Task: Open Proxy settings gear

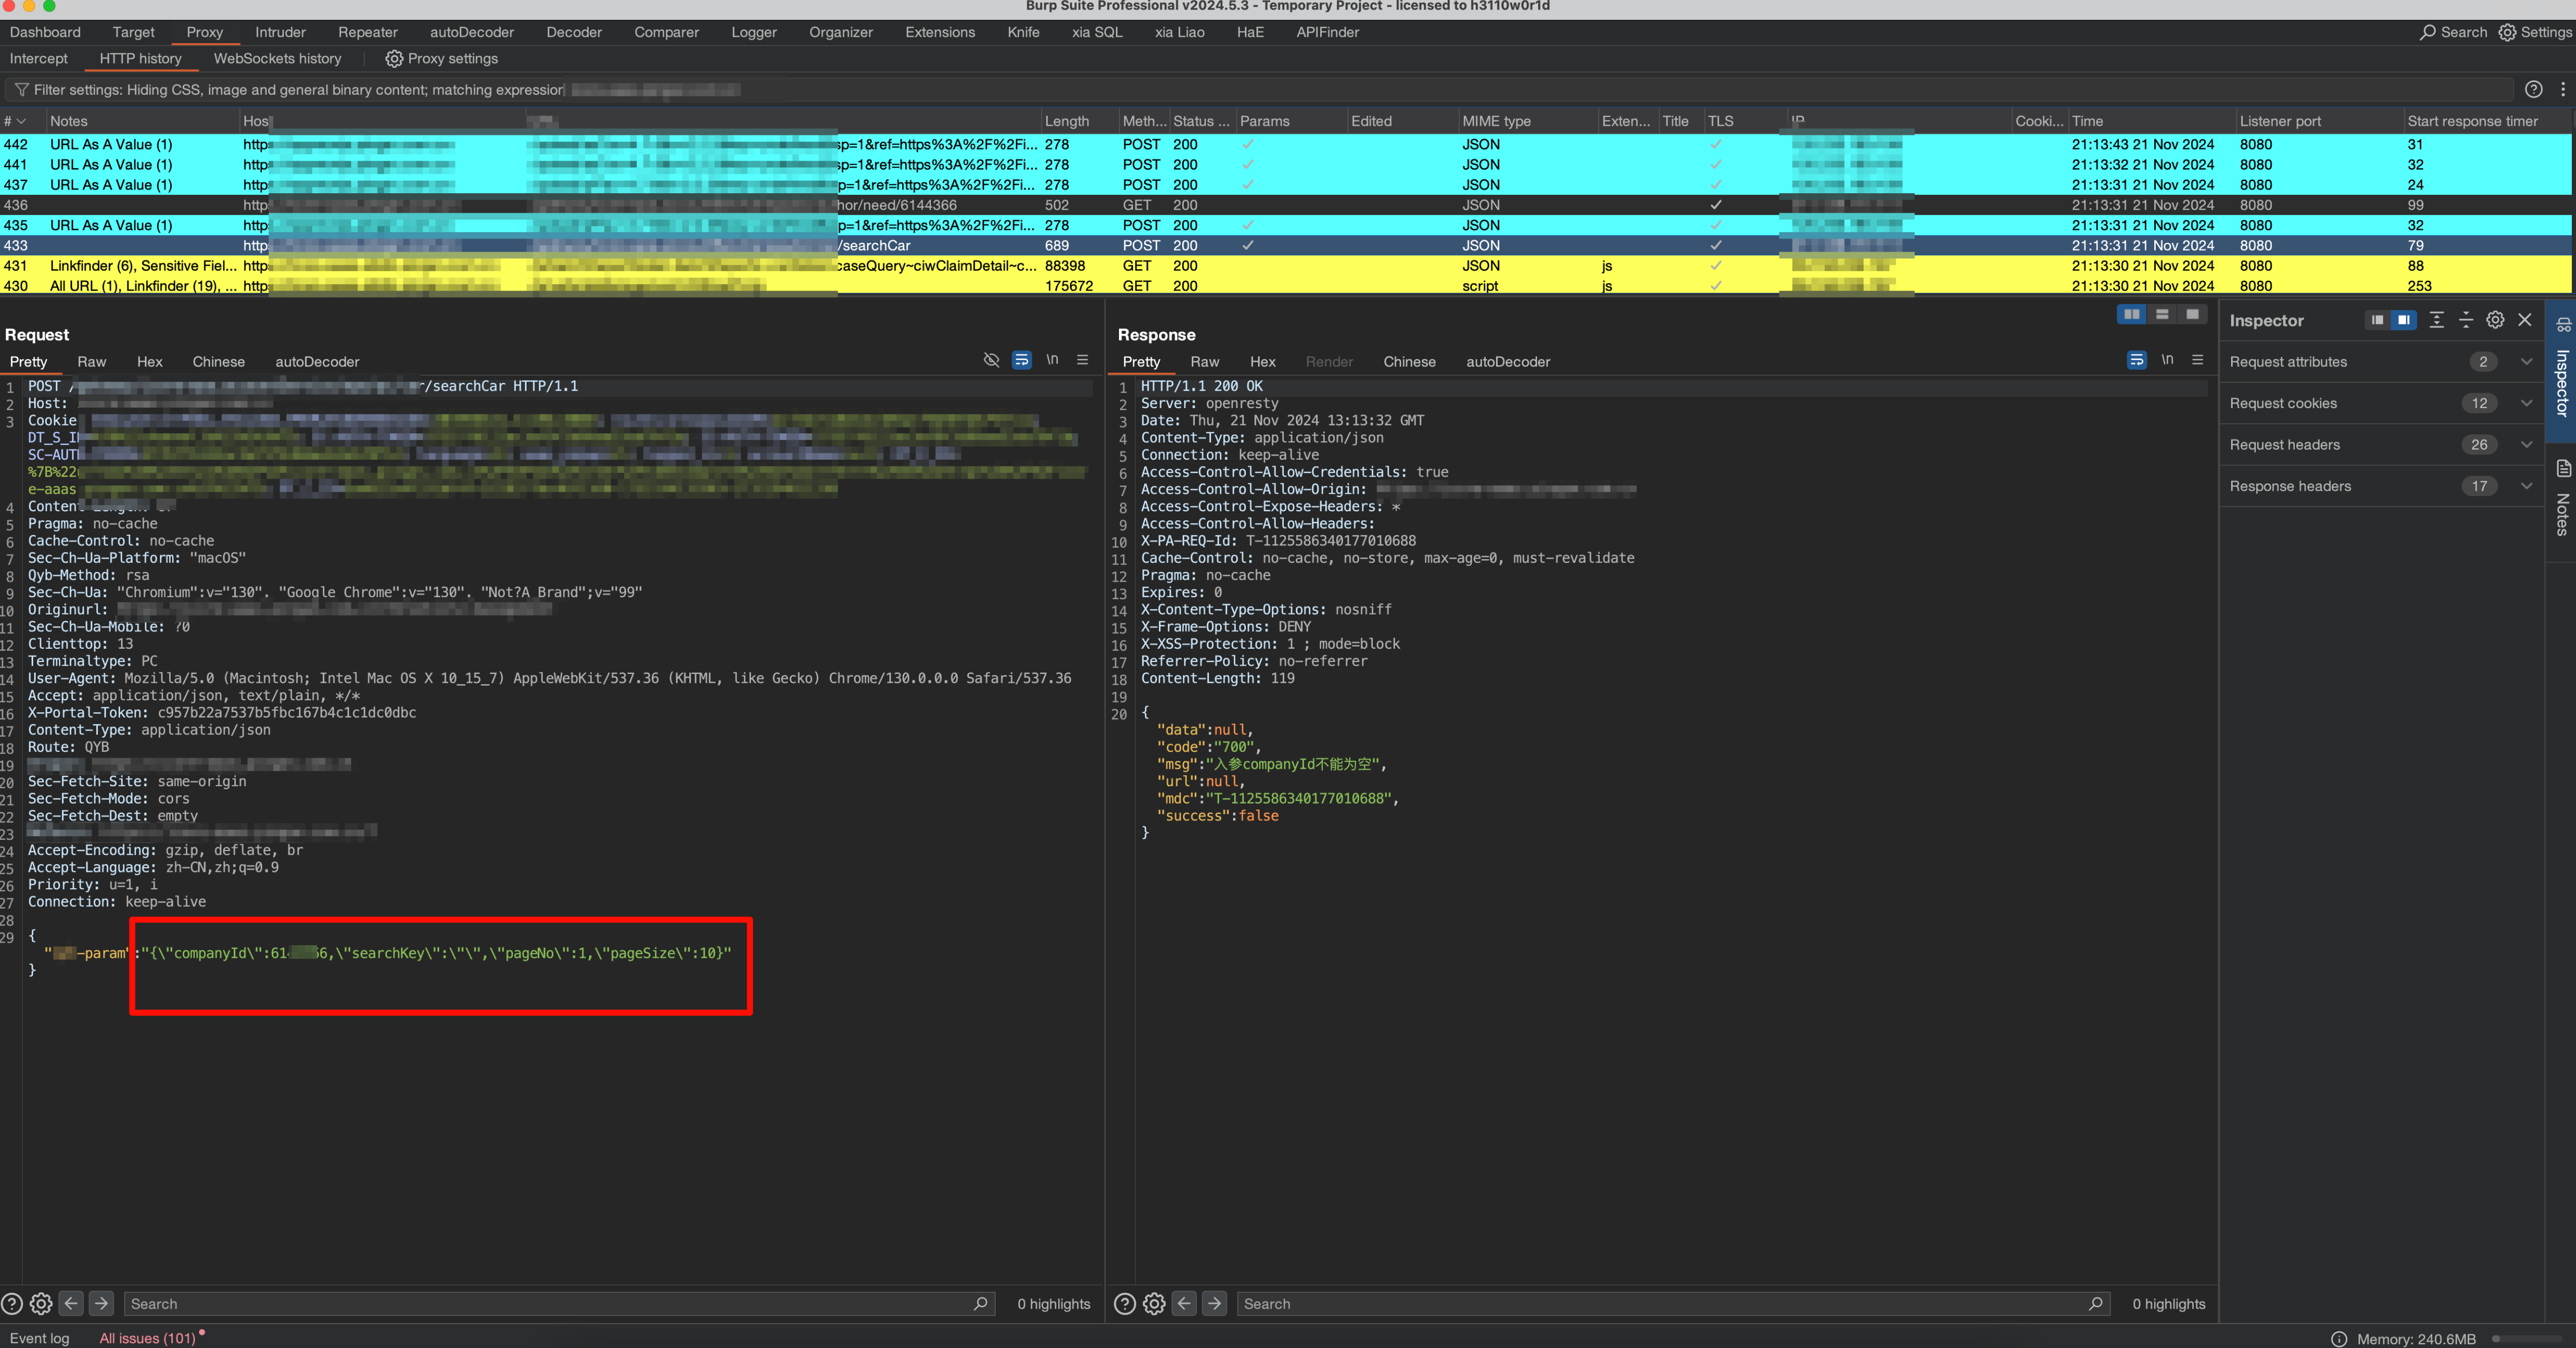Action: click(x=394, y=59)
